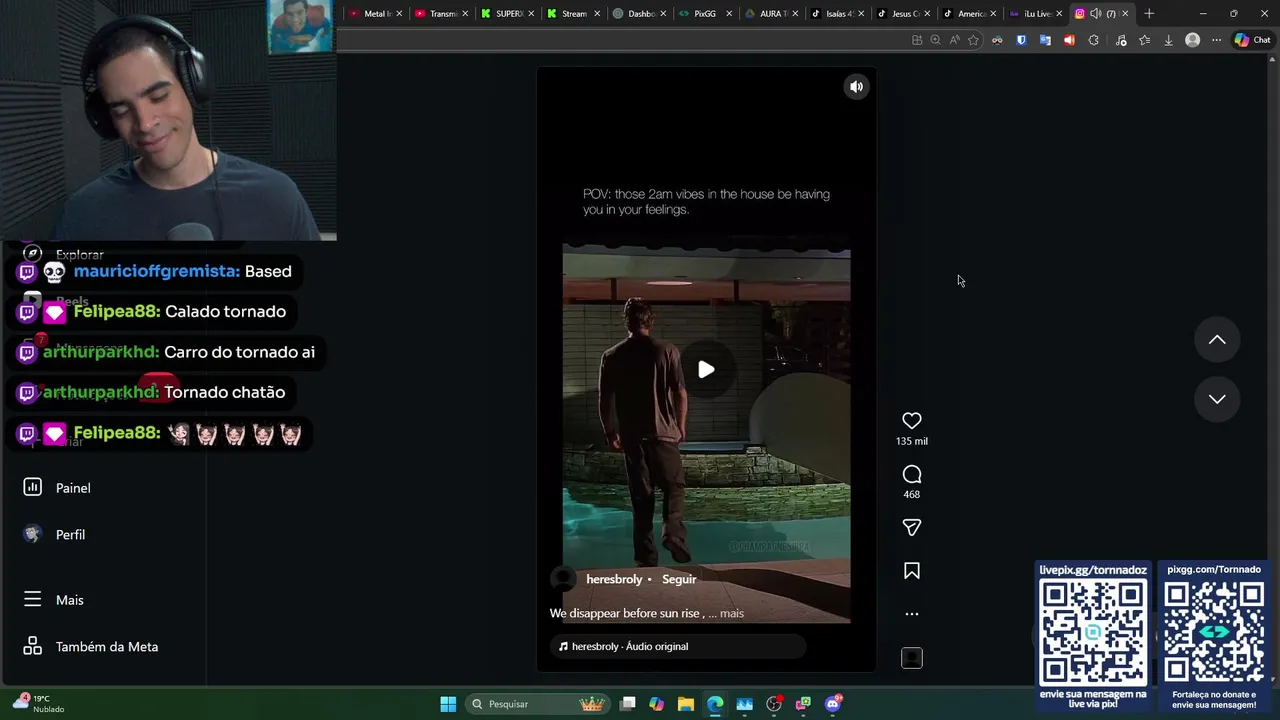Share the reel with the paper-plane icon
Image resolution: width=1280 pixels, height=720 pixels.
(x=911, y=527)
